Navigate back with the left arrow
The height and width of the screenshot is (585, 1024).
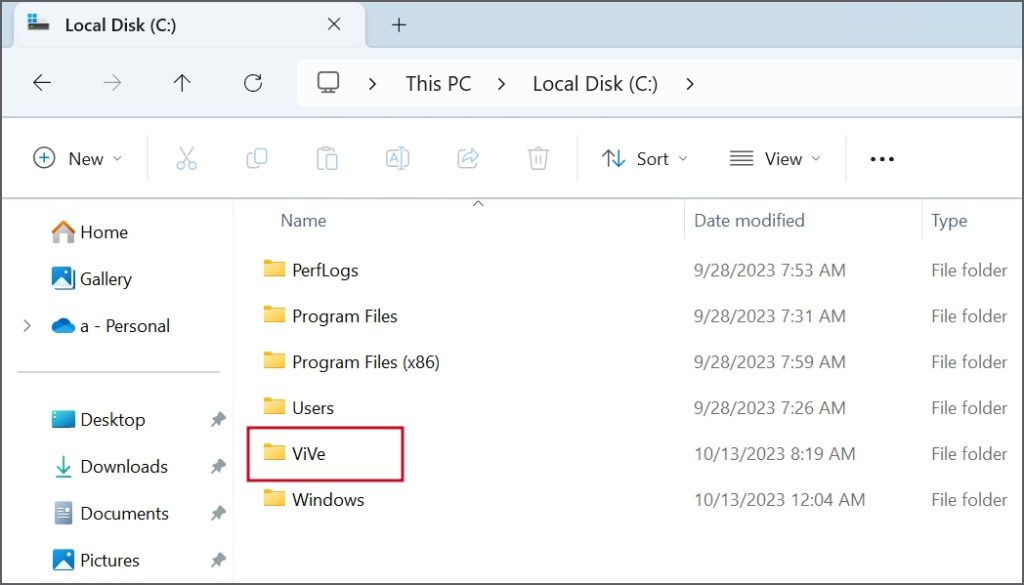click(x=42, y=83)
